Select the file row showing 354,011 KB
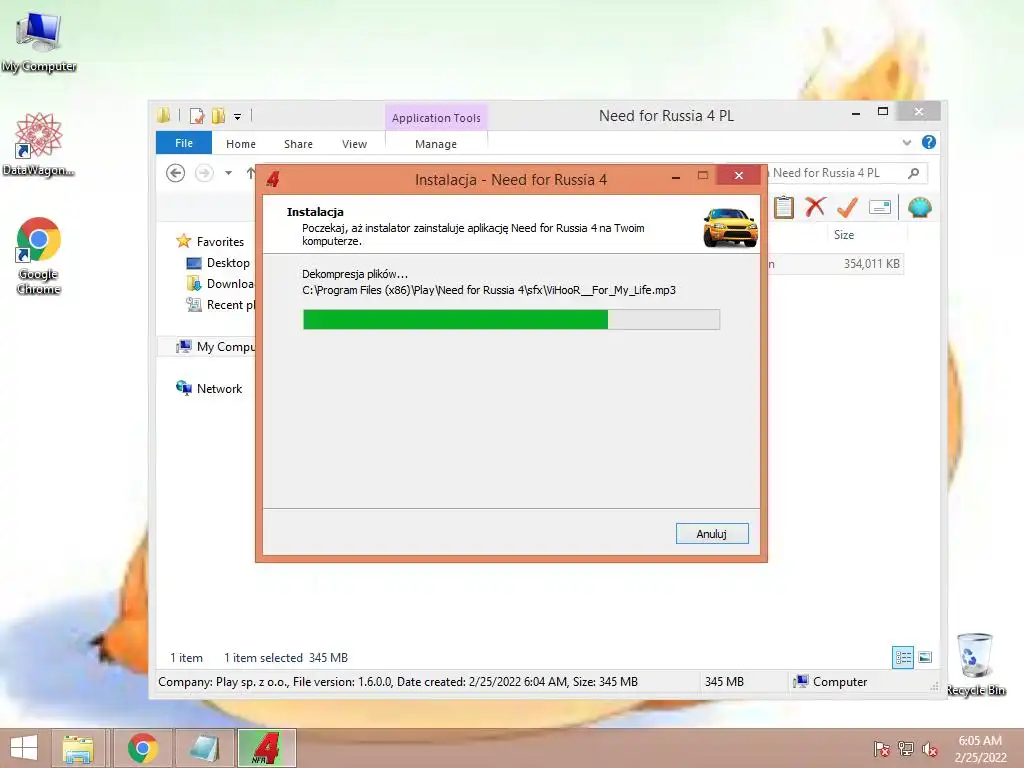Screen dimensions: 1024x768 [x=836, y=264]
